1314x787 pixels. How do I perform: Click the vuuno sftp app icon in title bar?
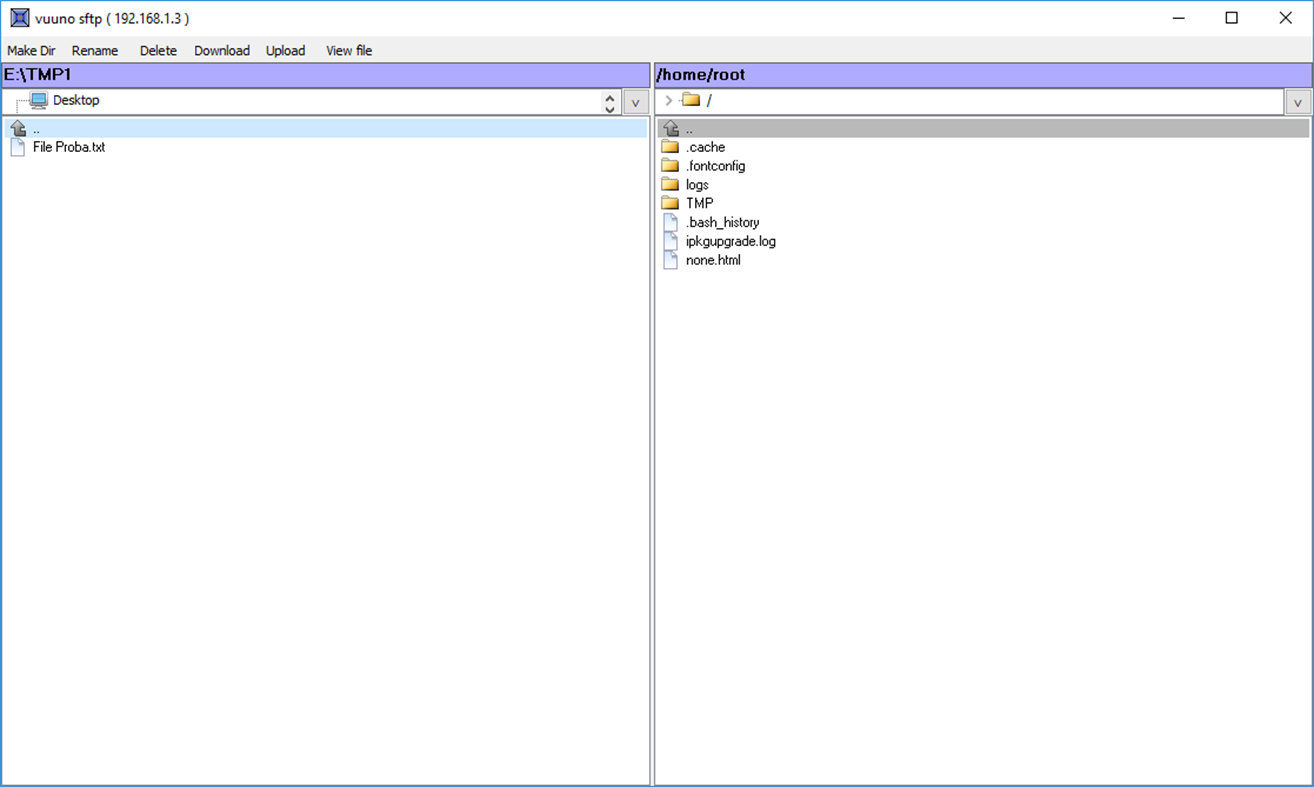(19, 18)
